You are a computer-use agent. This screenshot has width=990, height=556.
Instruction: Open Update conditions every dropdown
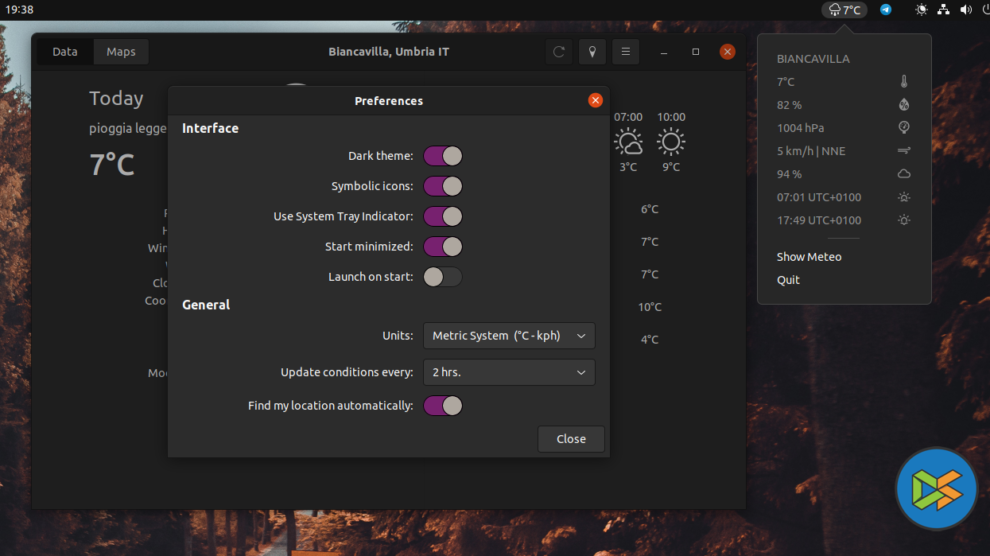pyautogui.click(x=509, y=372)
